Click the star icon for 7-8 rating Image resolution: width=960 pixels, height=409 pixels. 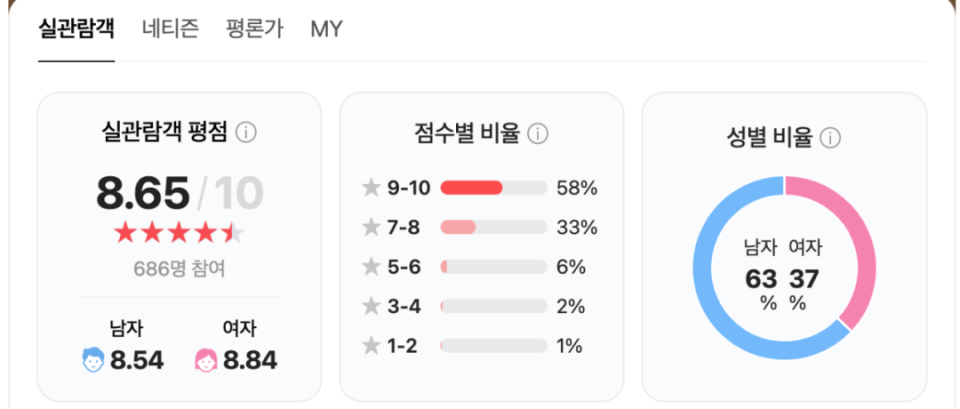click(371, 227)
